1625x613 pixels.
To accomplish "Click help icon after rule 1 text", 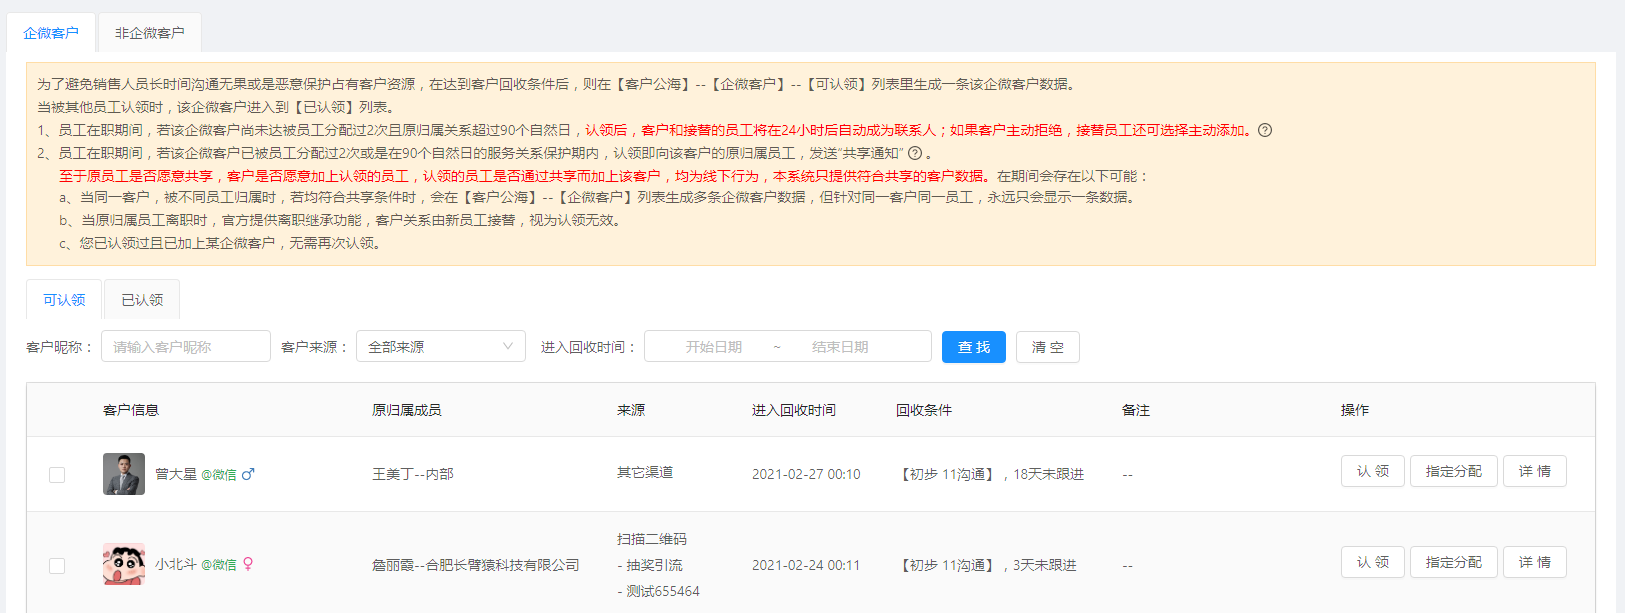I will (1265, 130).
